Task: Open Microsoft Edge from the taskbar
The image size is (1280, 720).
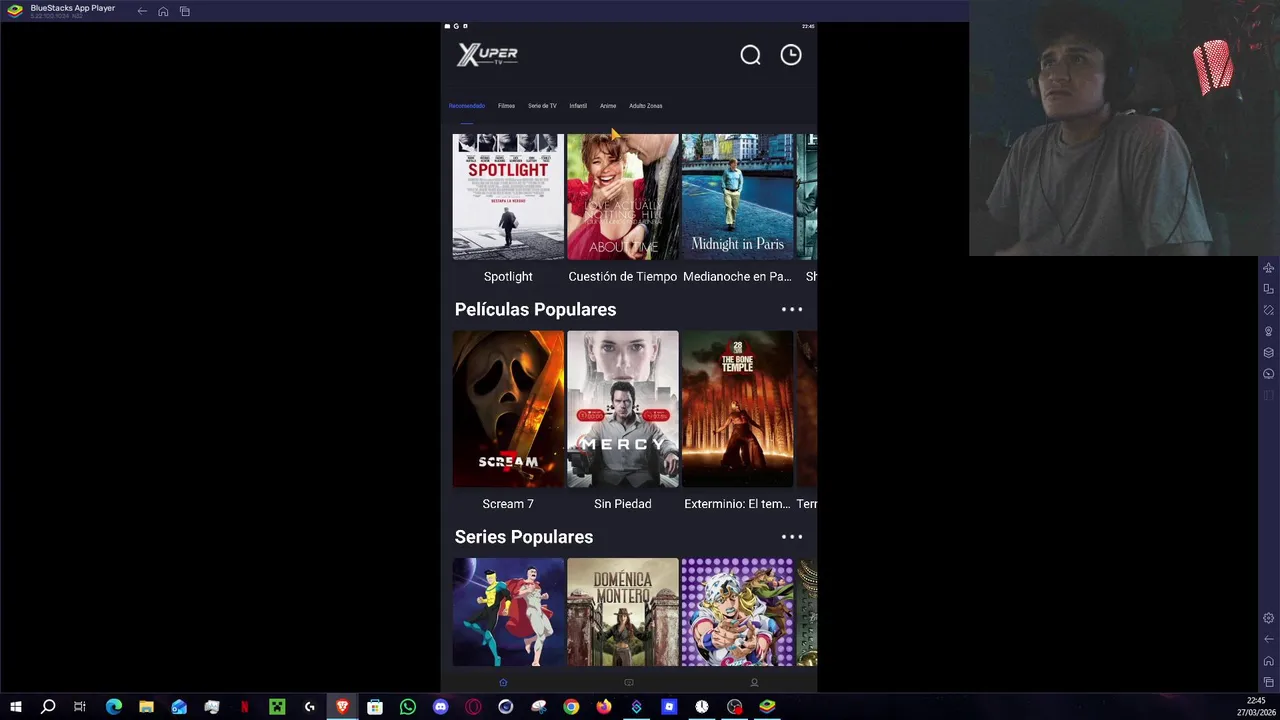Action: coord(113,707)
